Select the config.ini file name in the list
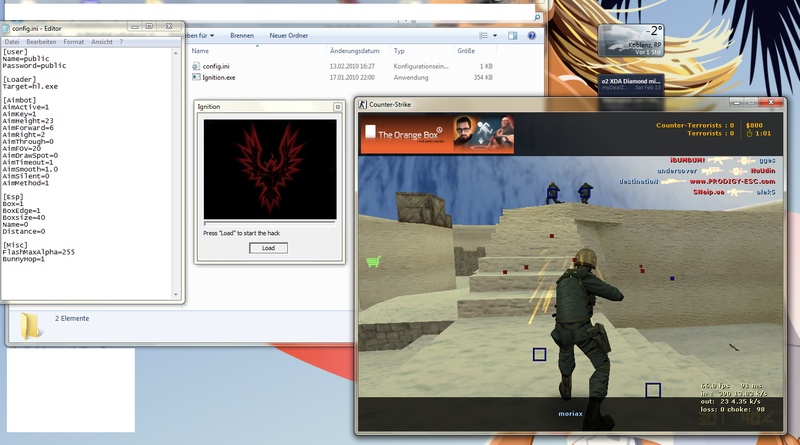The width and height of the screenshot is (800, 445). [216, 66]
